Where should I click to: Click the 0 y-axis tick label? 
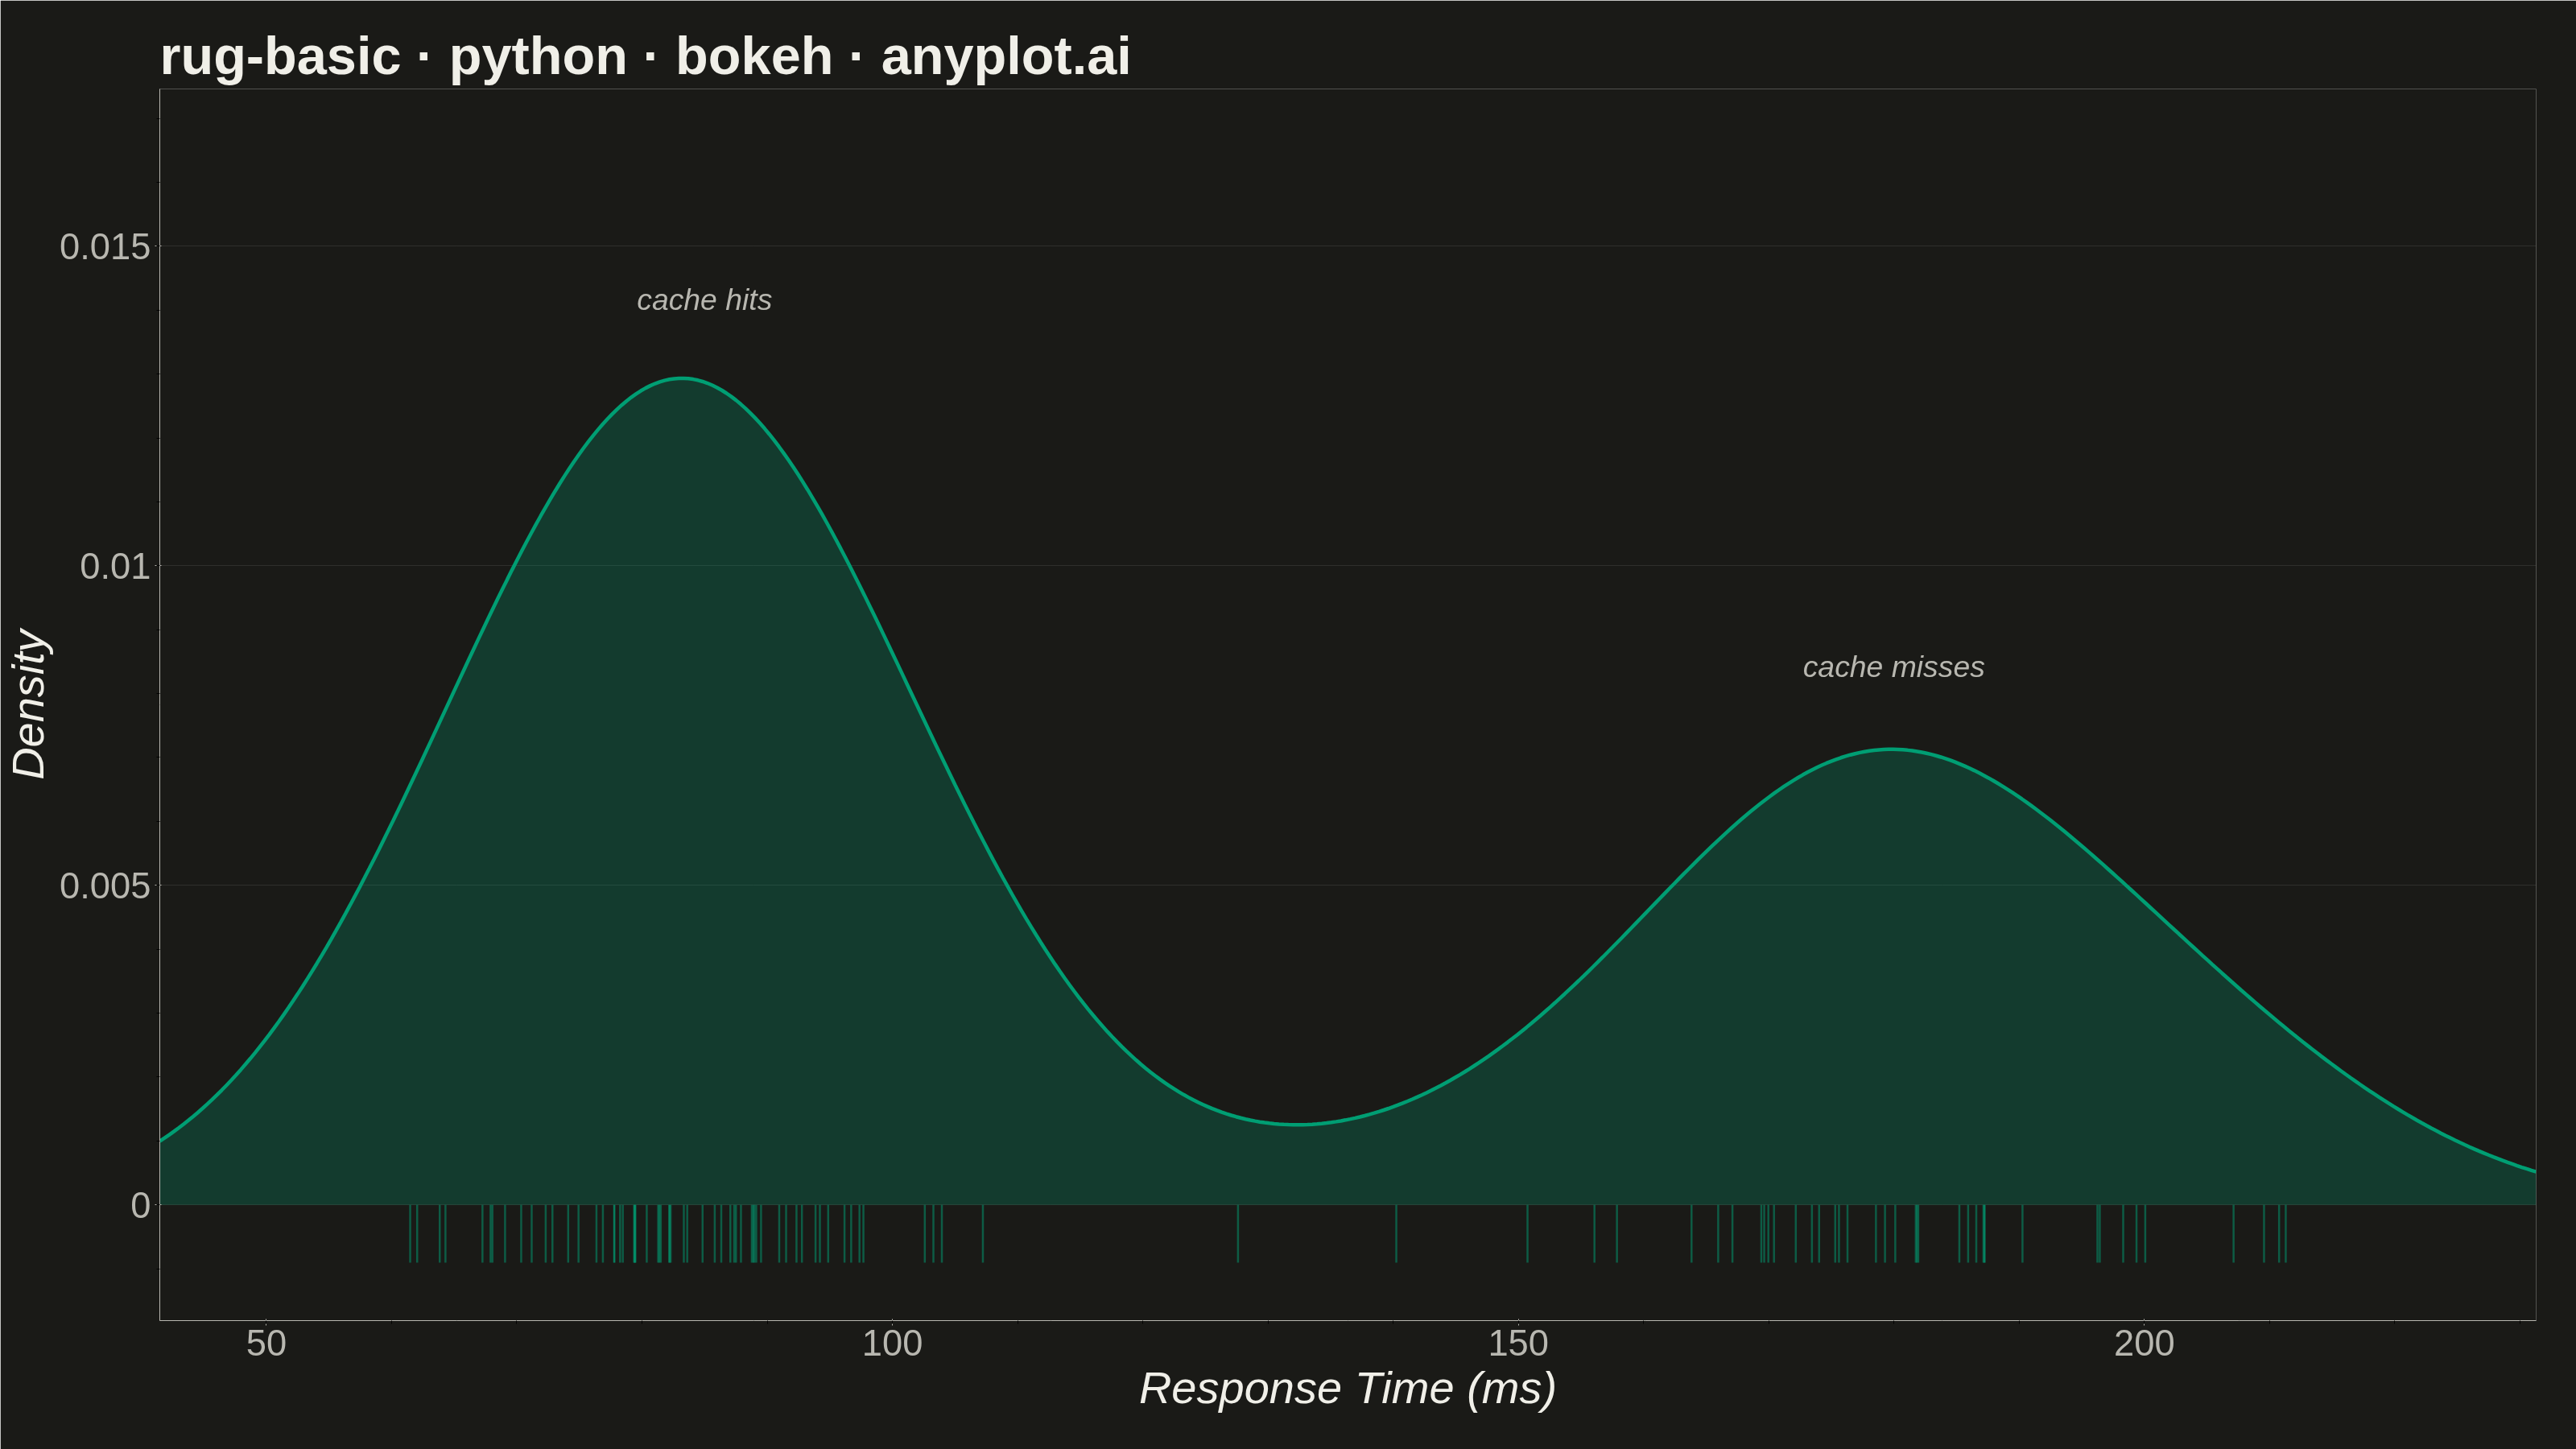140,1205
